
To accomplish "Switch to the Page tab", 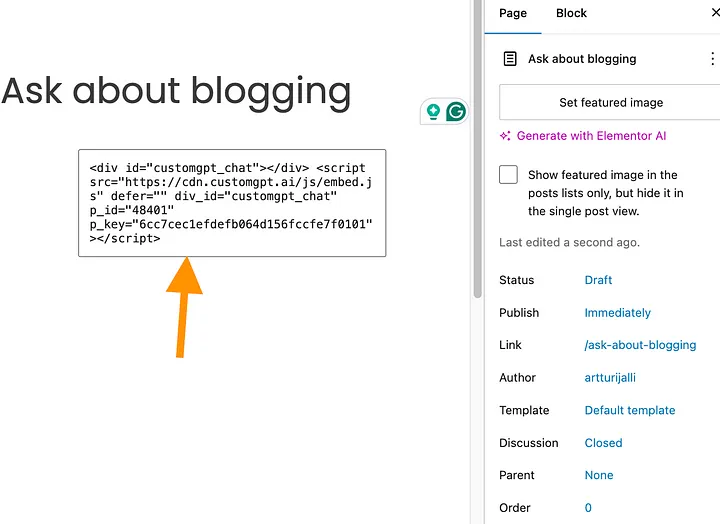I will pyautogui.click(x=513, y=13).
